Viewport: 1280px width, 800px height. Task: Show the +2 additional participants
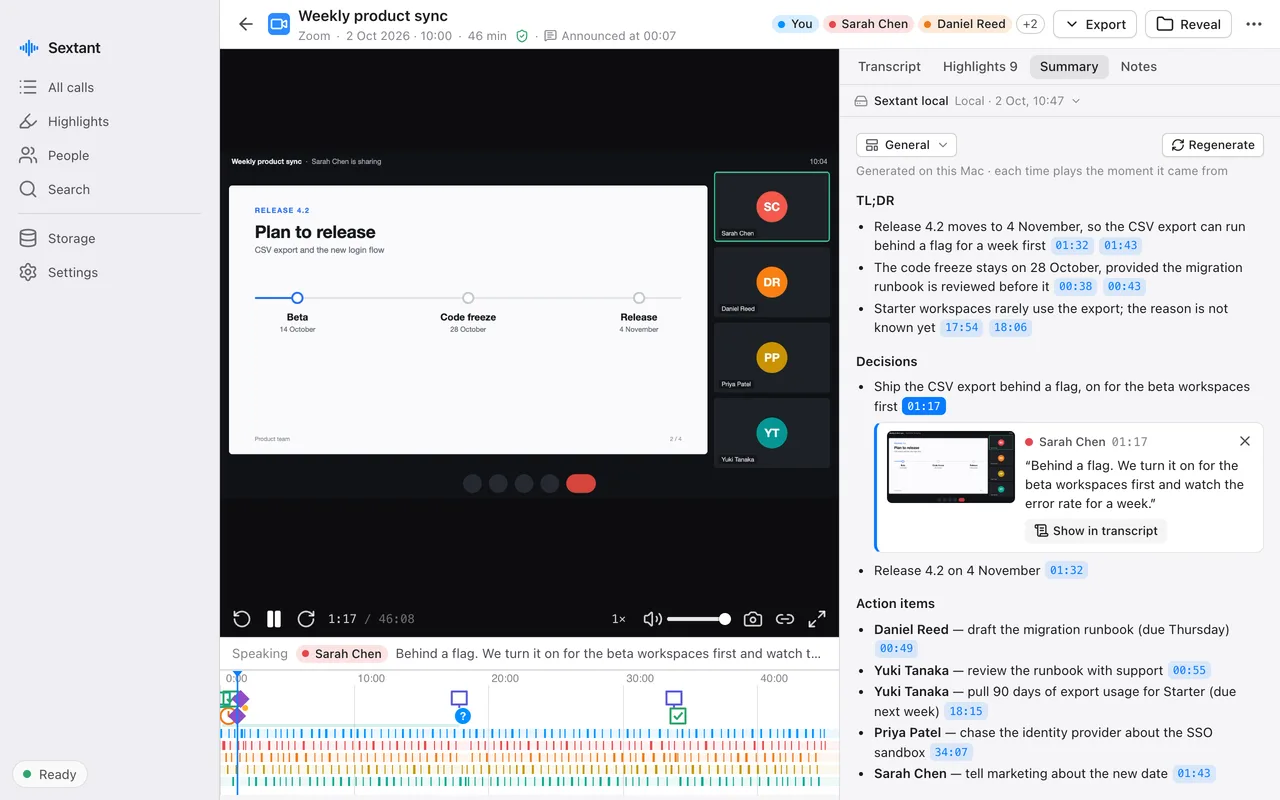pyautogui.click(x=1030, y=24)
